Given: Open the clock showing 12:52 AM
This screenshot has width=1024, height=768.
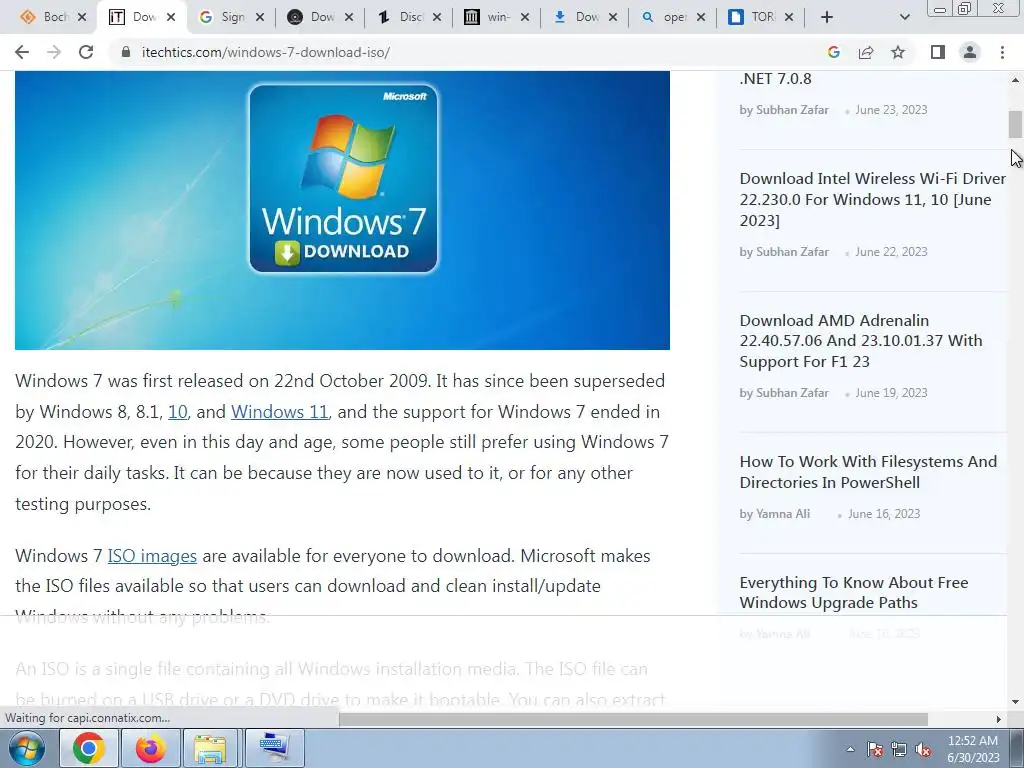Looking at the screenshot, I should (973, 749).
